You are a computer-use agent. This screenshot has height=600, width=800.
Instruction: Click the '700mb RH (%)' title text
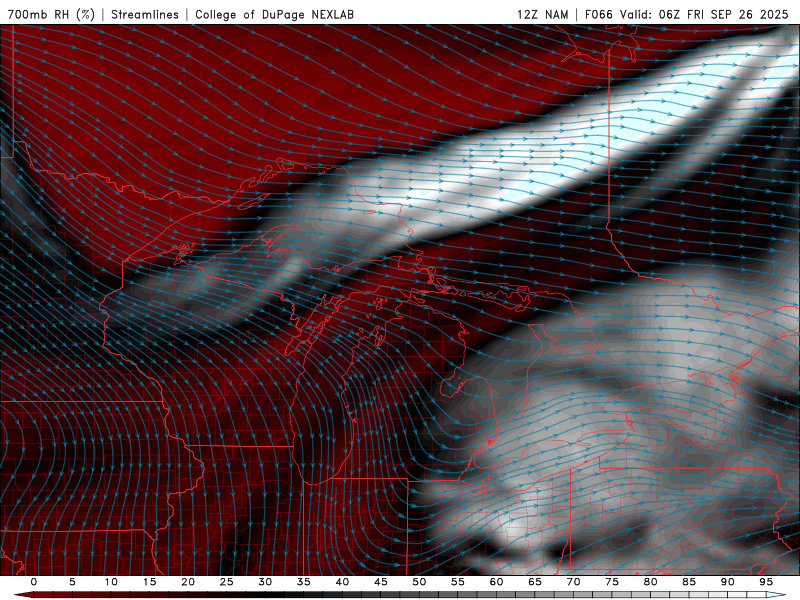click(x=52, y=14)
